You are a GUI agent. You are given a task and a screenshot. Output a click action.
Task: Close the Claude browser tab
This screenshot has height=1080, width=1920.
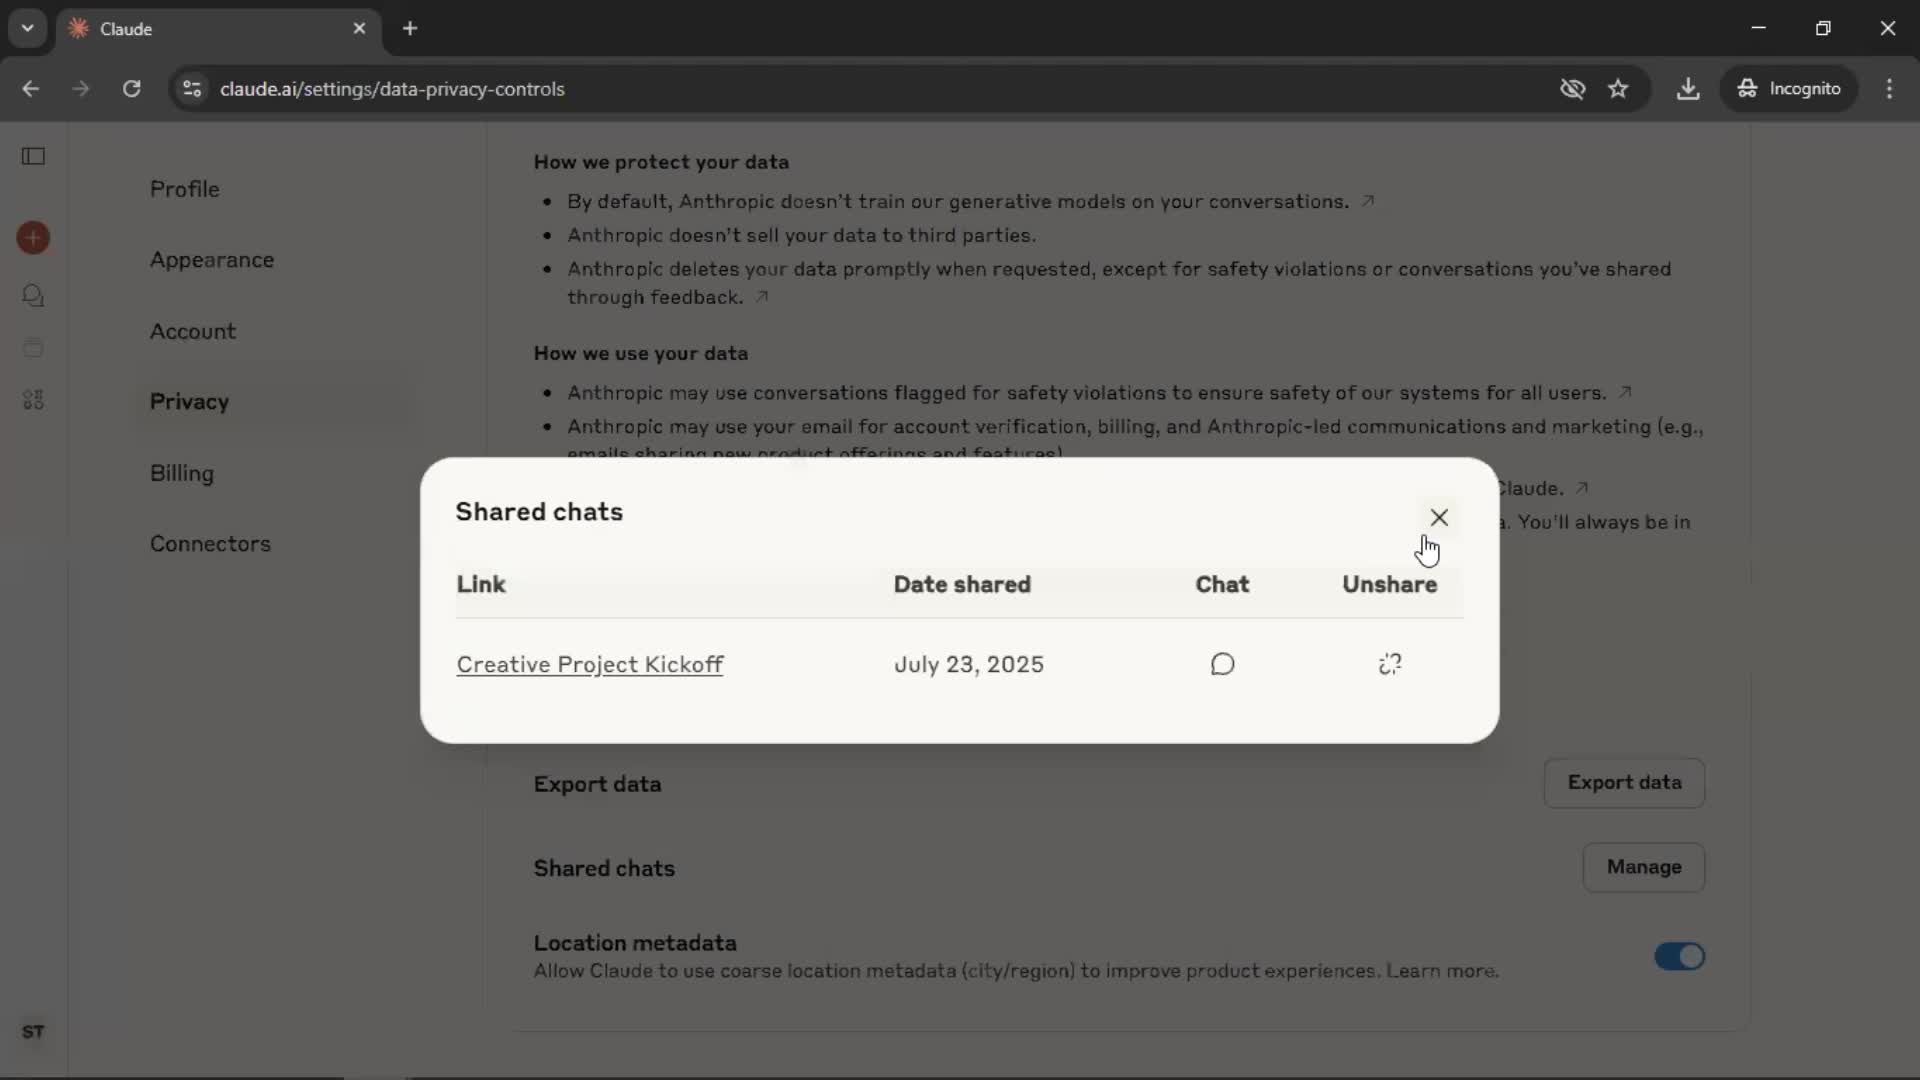(360, 29)
